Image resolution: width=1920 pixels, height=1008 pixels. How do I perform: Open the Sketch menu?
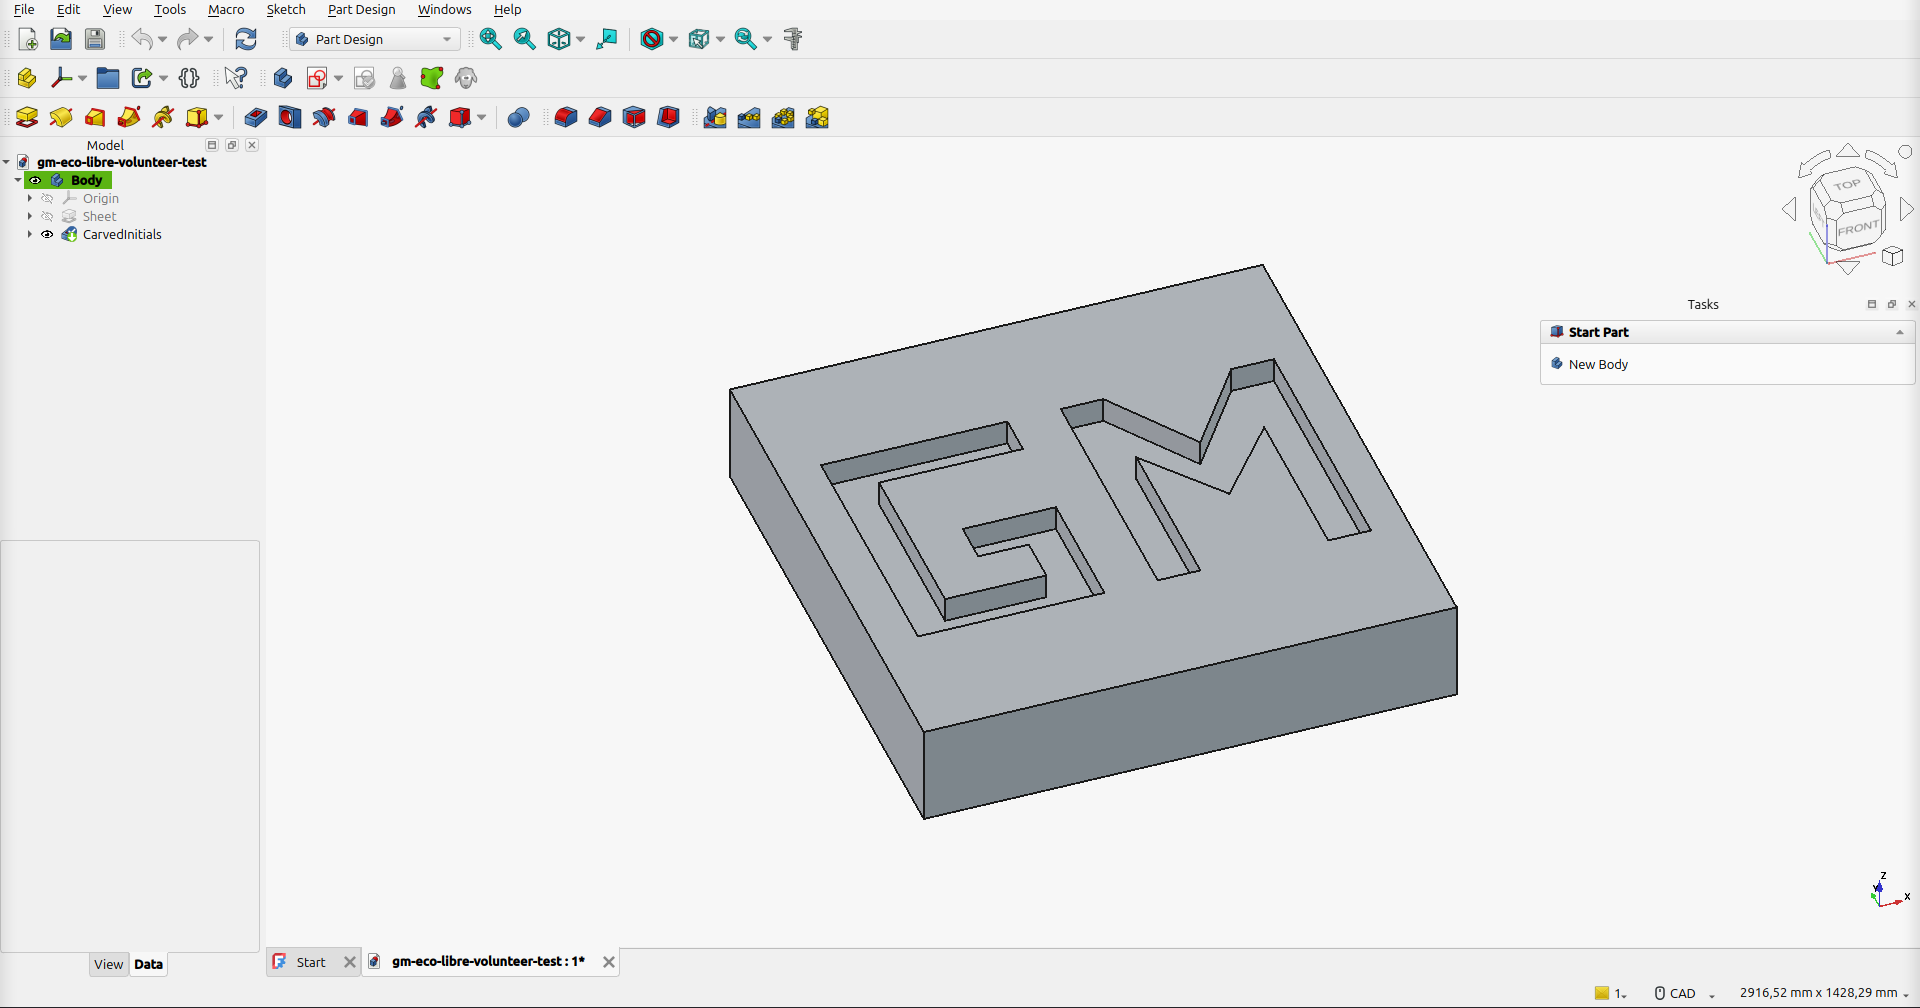286,9
